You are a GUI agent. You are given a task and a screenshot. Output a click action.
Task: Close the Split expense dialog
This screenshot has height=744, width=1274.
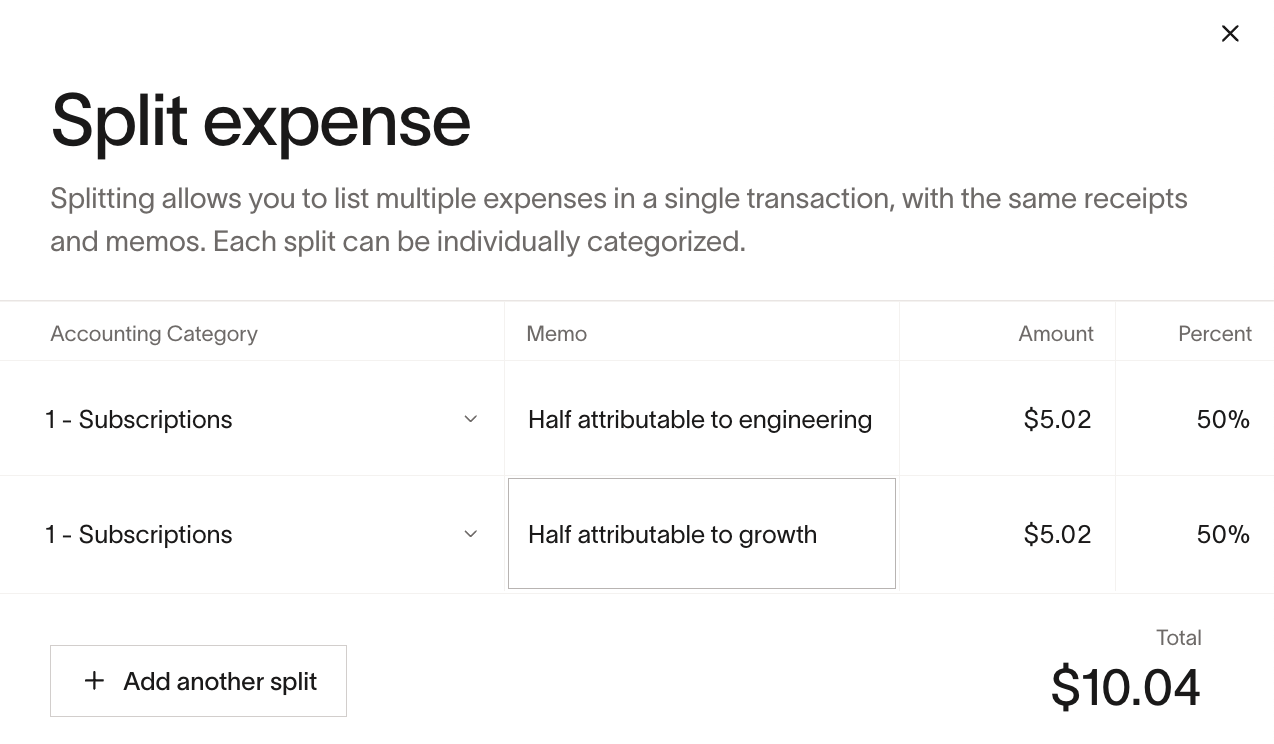coord(1230,34)
